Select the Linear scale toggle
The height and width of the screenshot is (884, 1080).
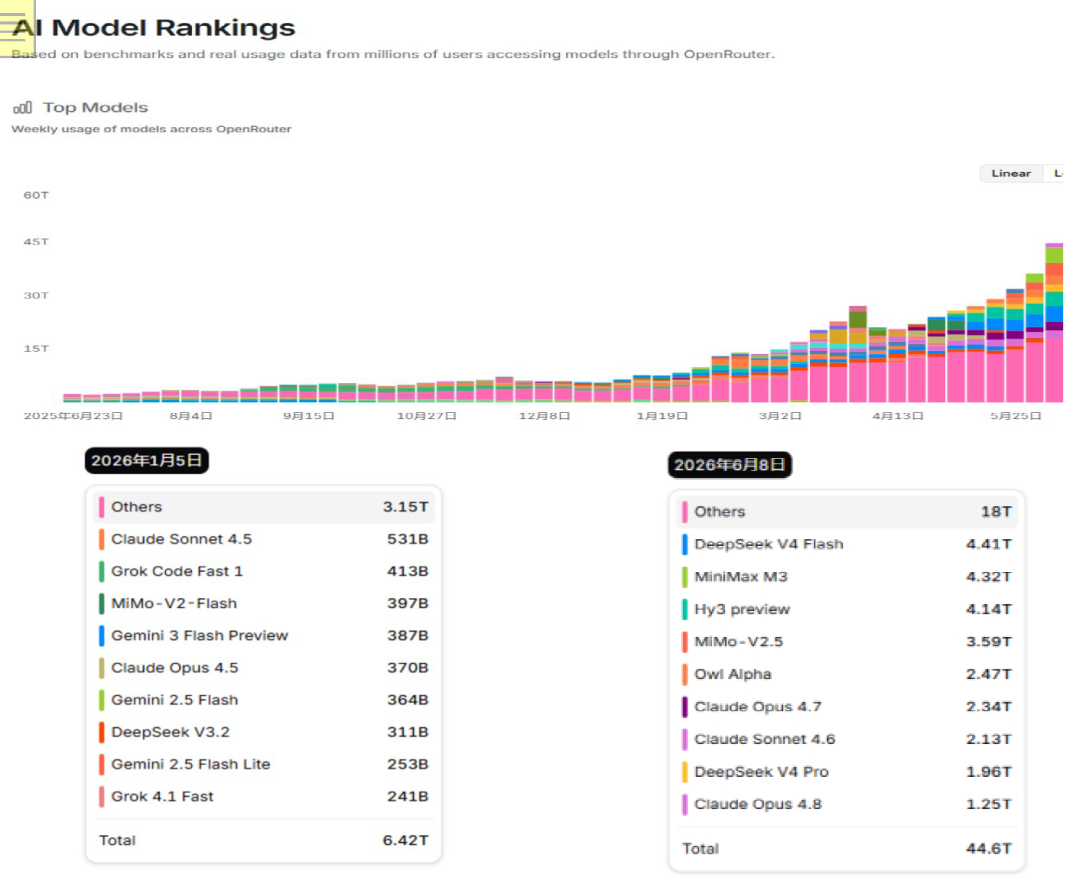click(x=1010, y=174)
